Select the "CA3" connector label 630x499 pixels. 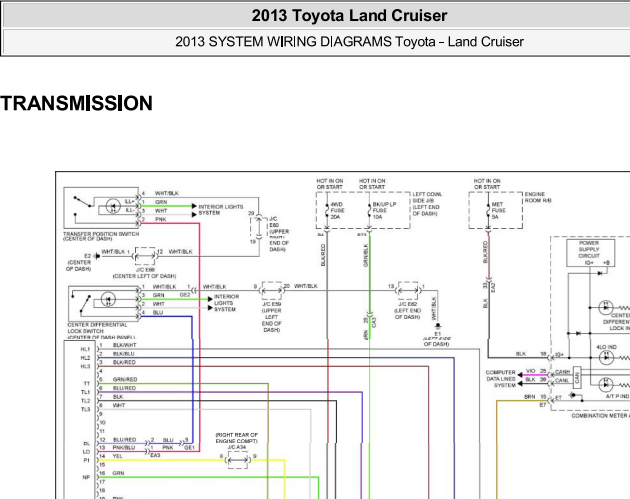click(374, 322)
